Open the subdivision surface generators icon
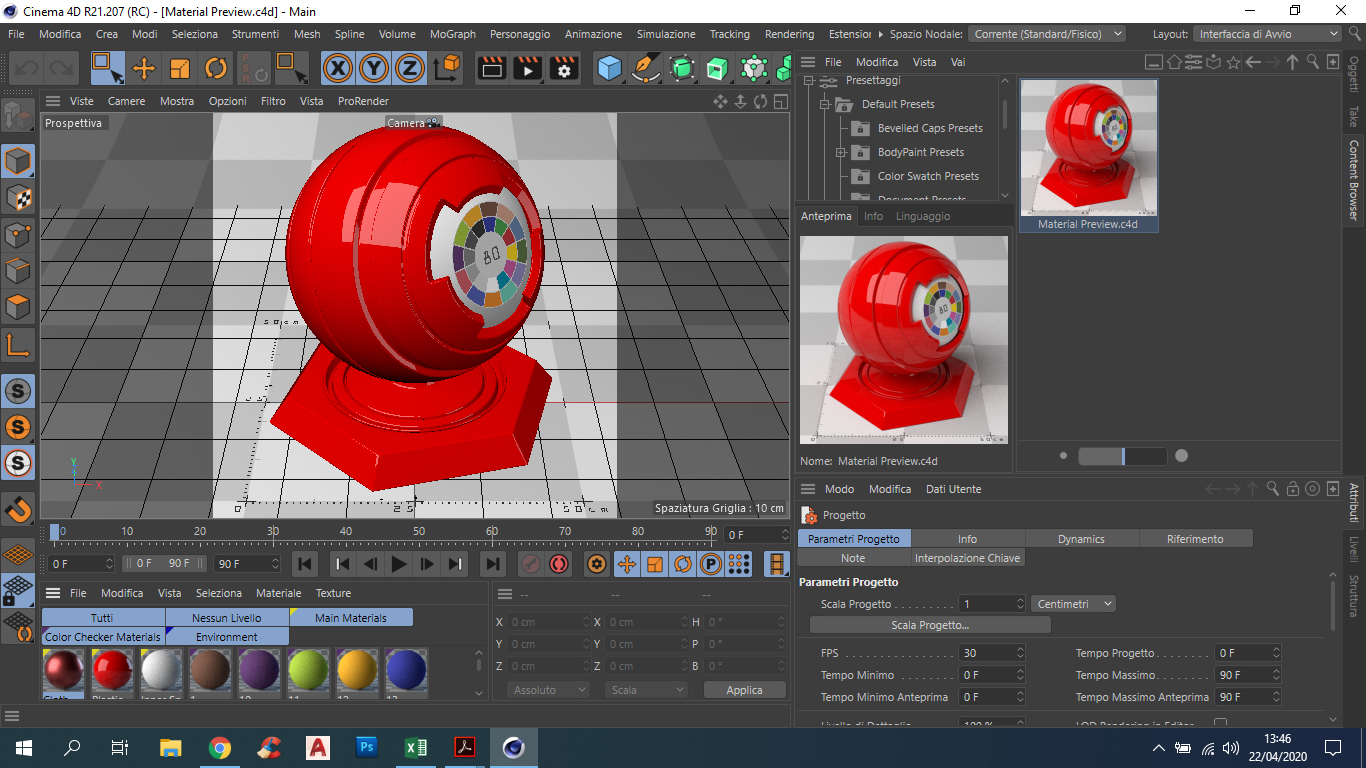Screen dimensions: 1366x768 click(682, 68)
